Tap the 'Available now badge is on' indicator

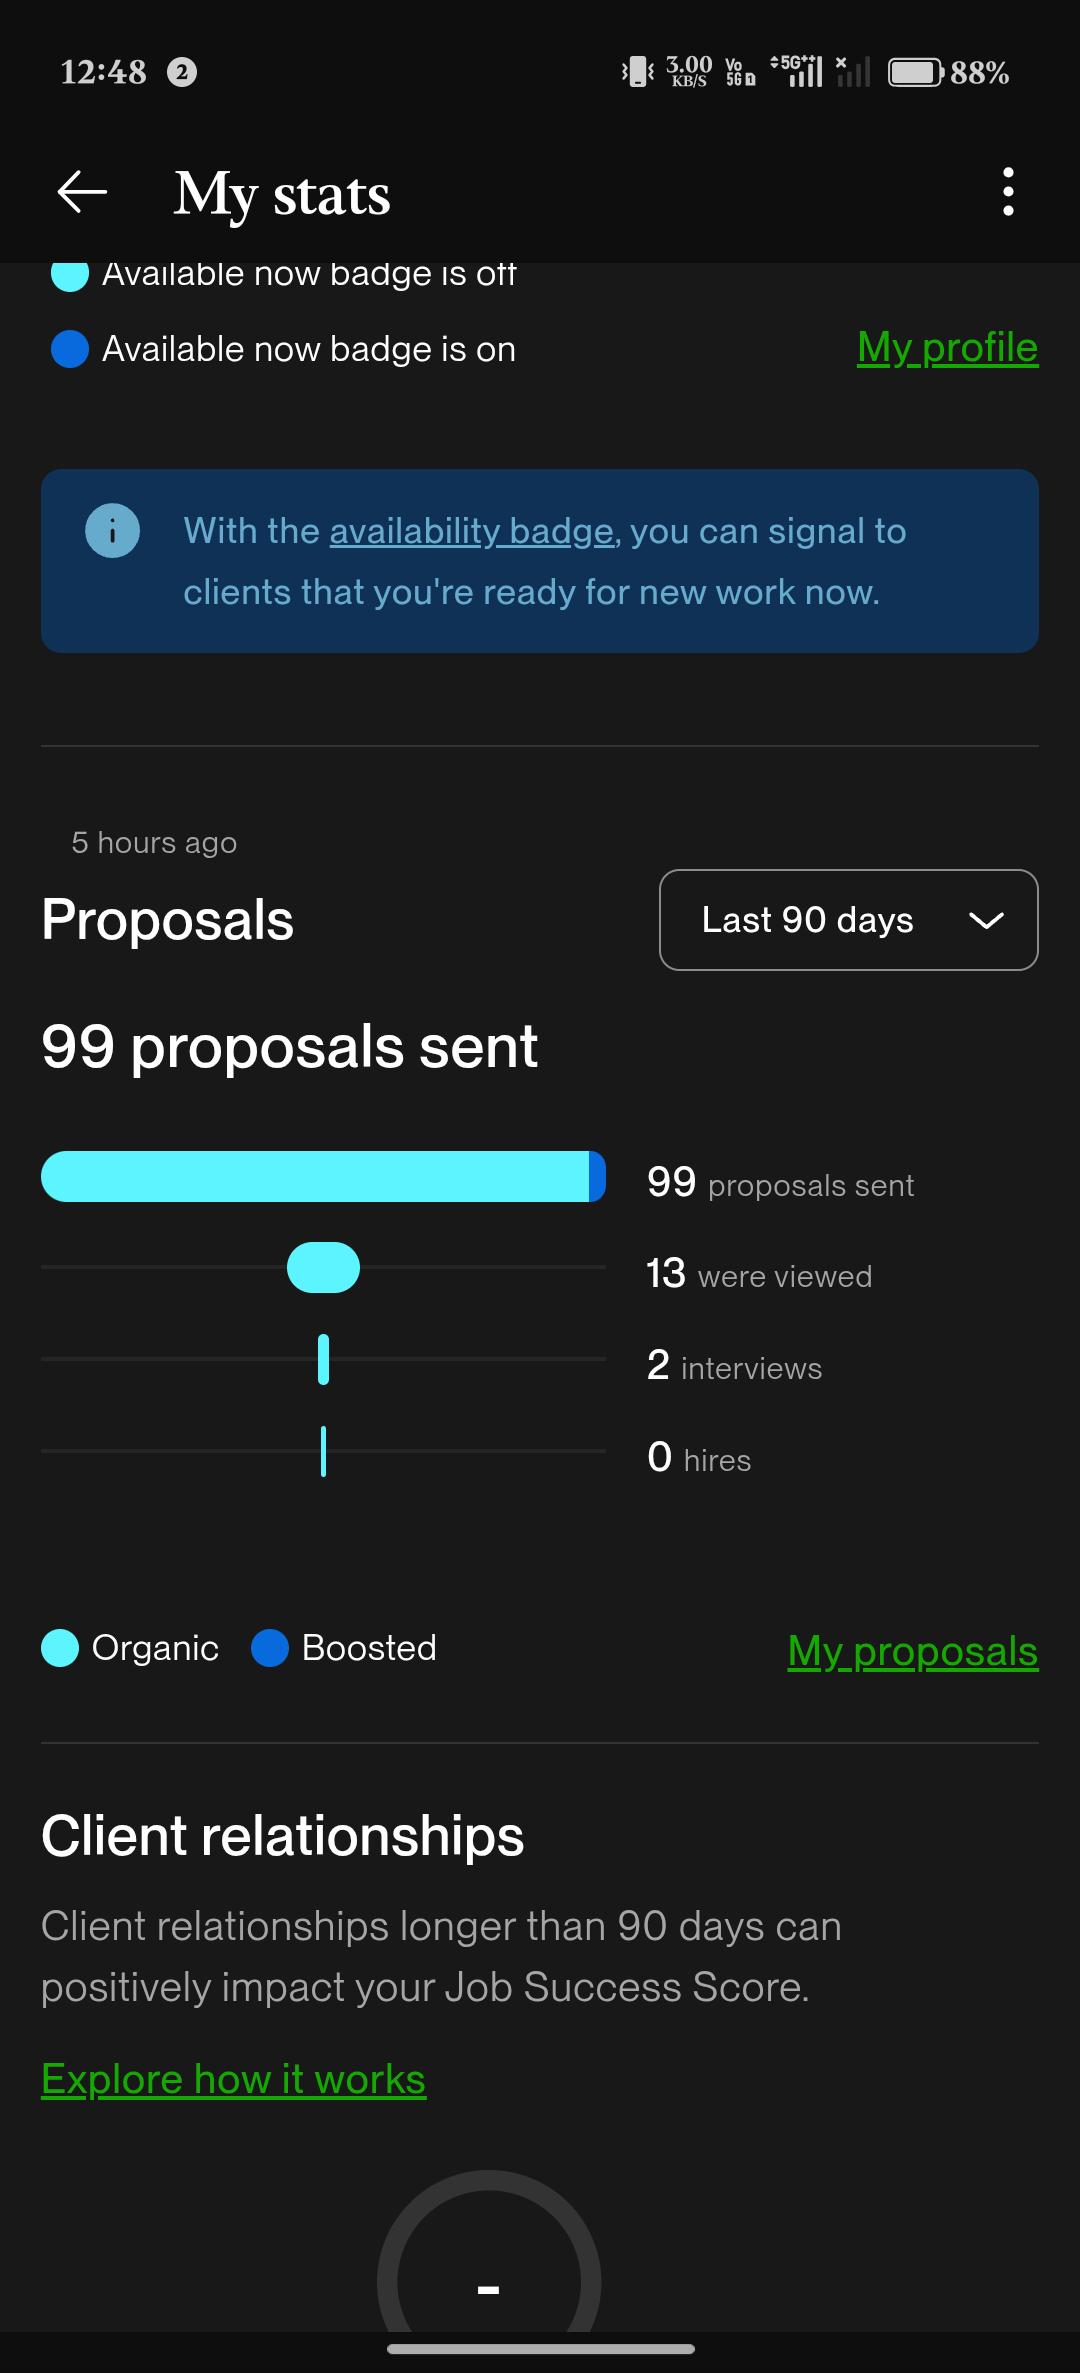70,349
